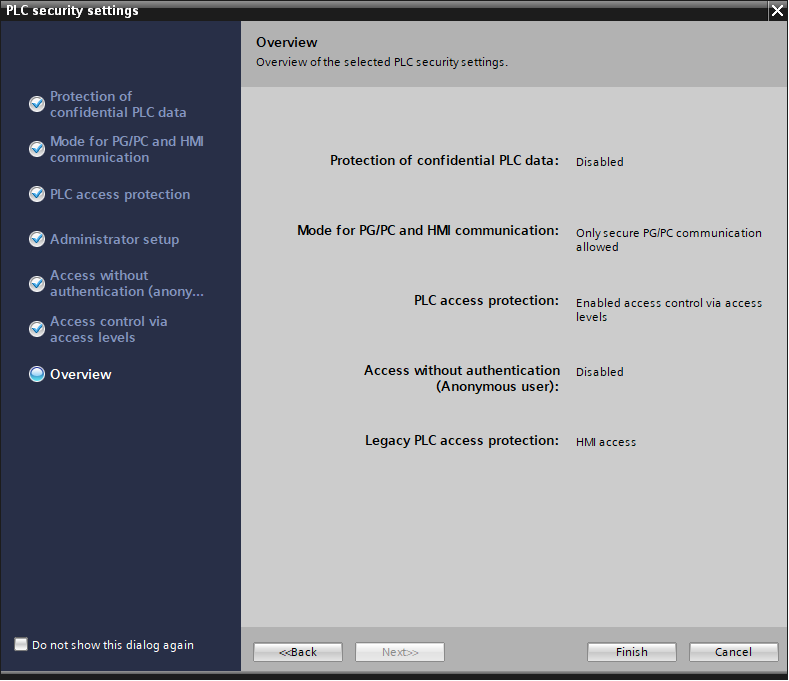The height and width of the screenshot is (681, 789).
Task: Click the greyed-out Next>> button
Action: coord(400,652)
